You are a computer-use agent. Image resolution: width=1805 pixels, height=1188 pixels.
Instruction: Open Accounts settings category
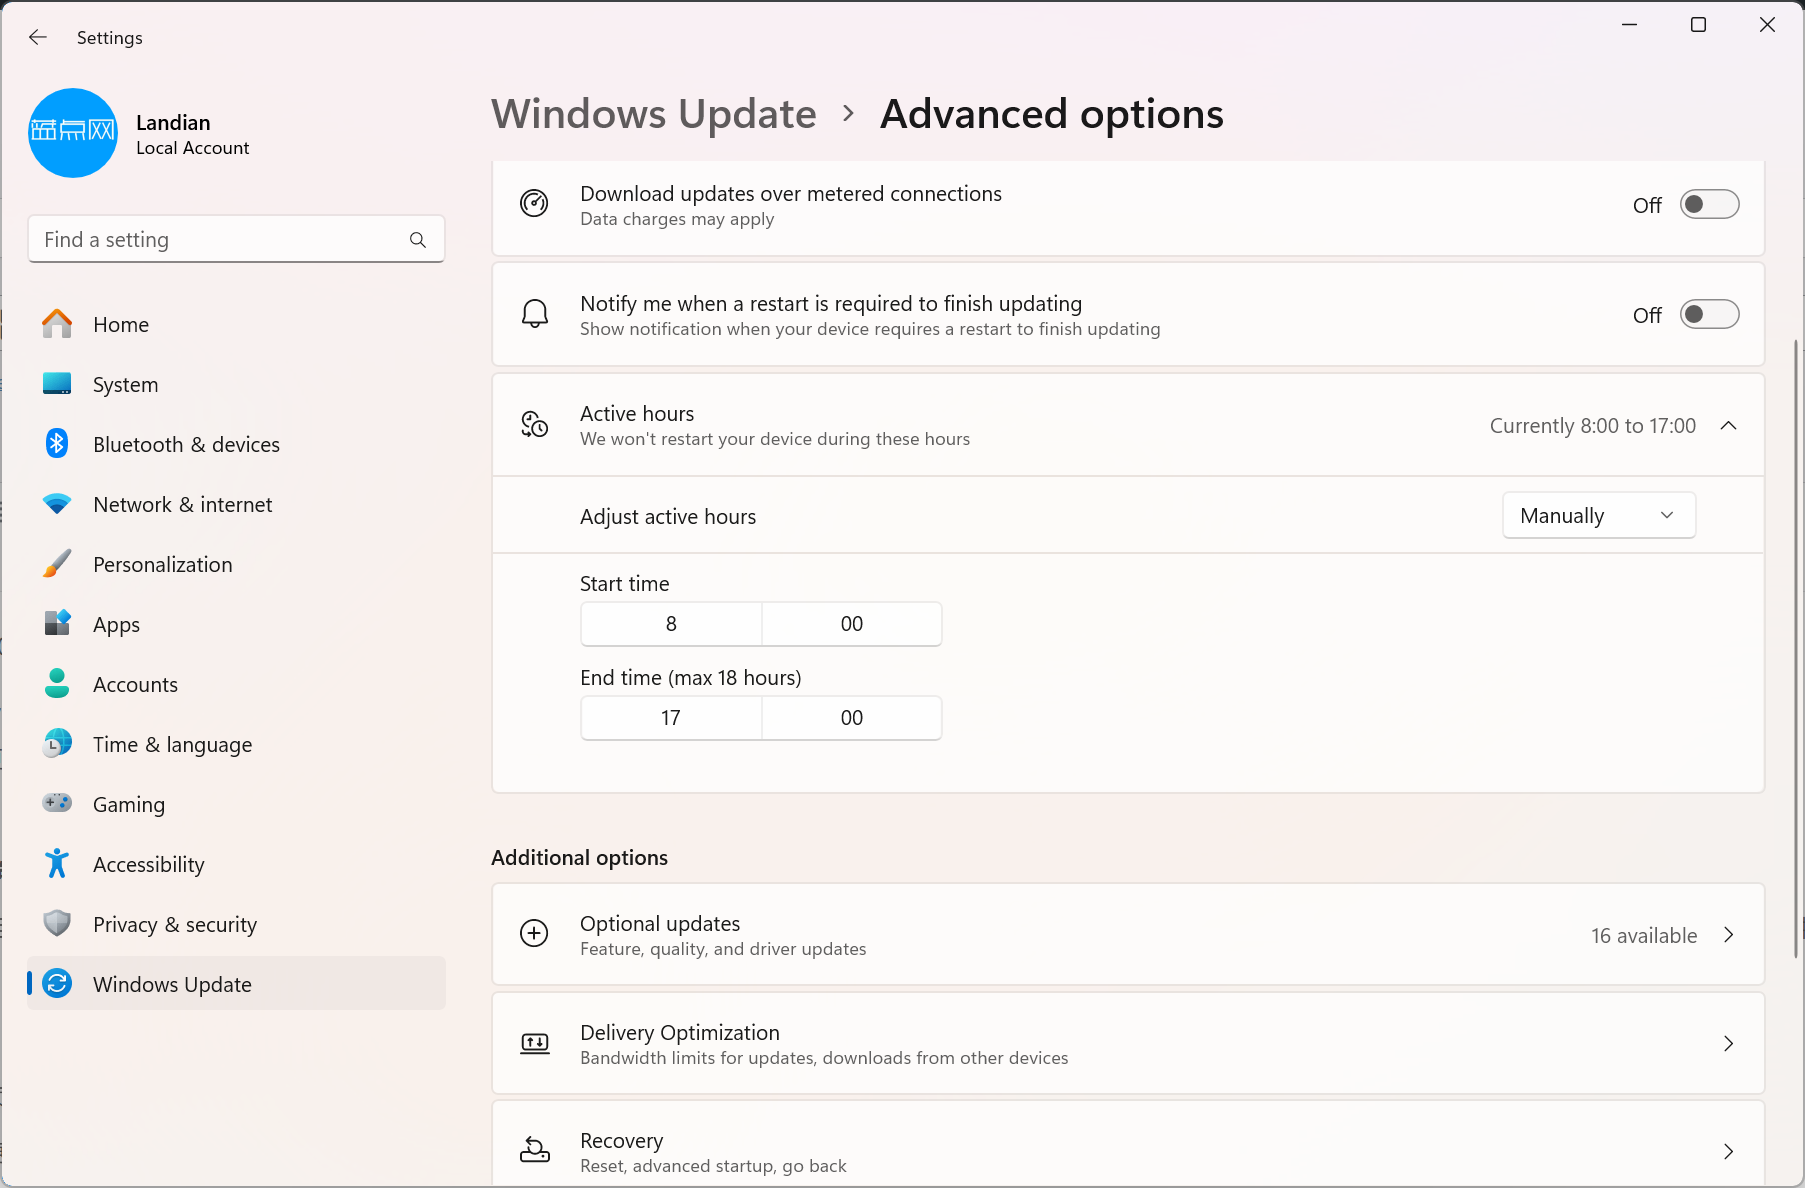click(236, 684)
